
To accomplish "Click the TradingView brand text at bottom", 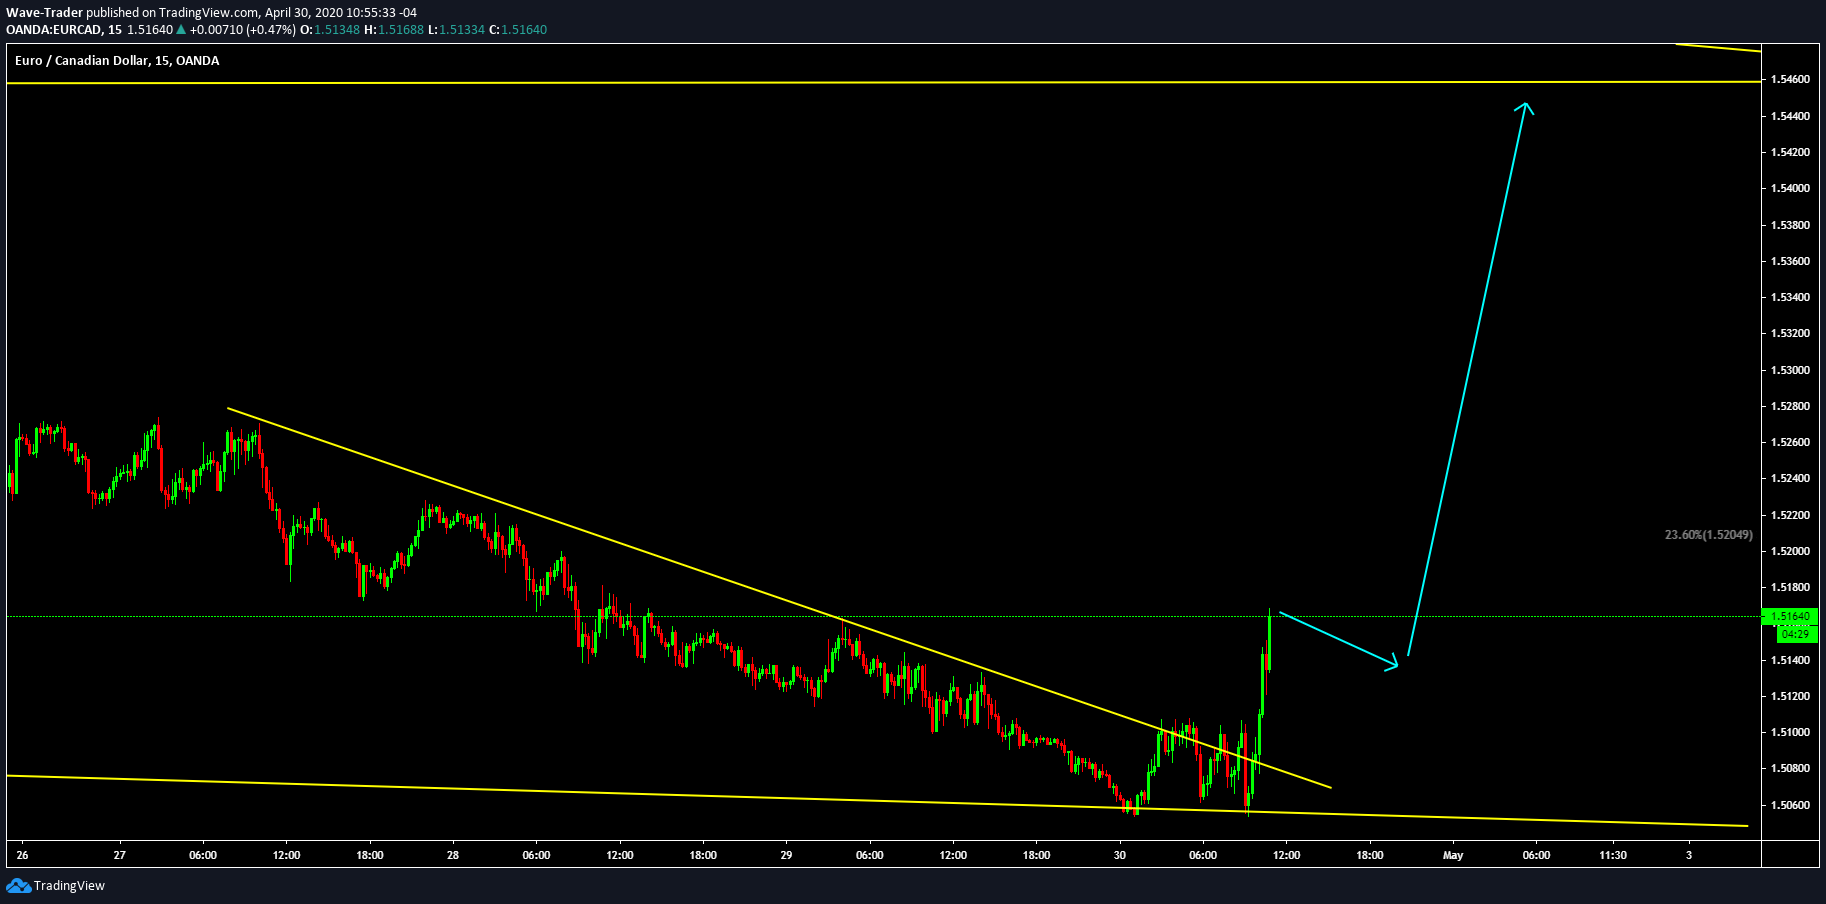I will [69, 886].
